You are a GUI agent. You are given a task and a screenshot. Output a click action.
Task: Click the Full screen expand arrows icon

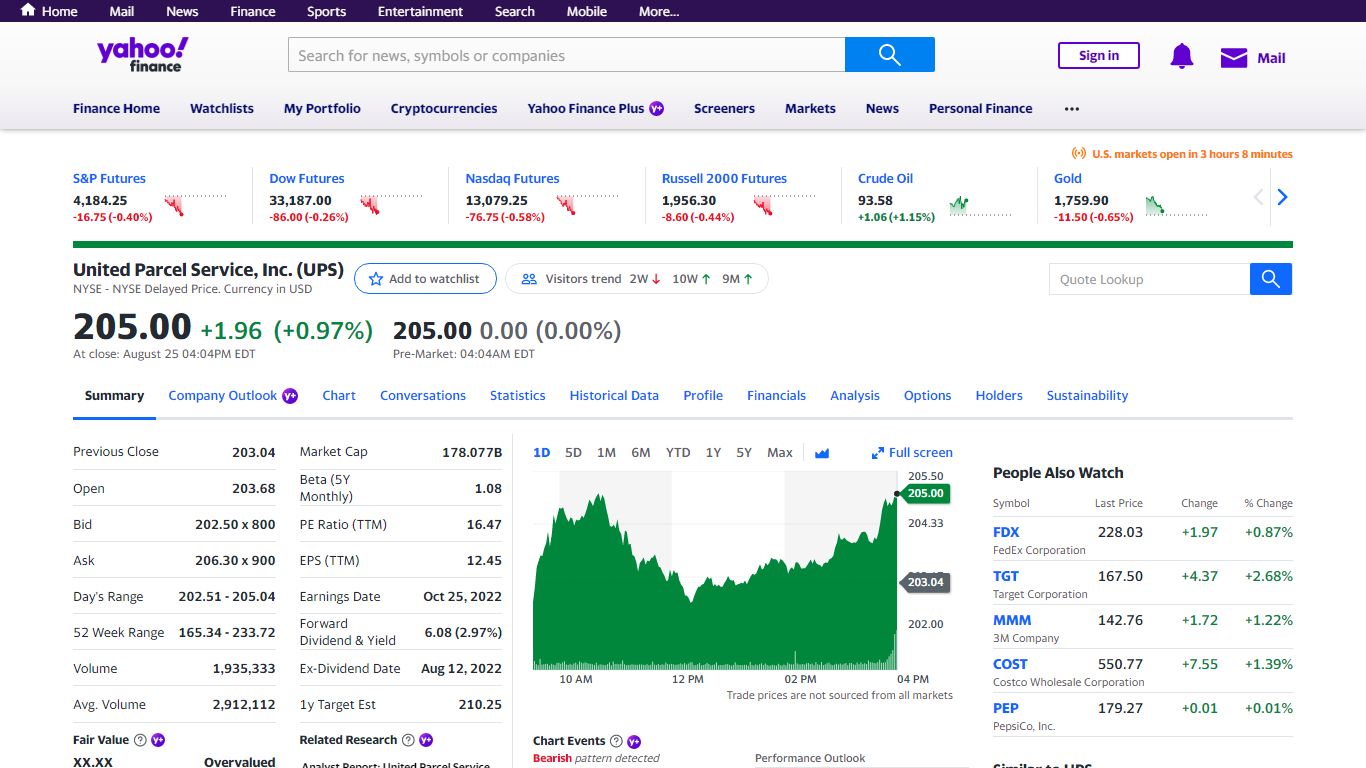pyautogui.click(x=878, y=452)
